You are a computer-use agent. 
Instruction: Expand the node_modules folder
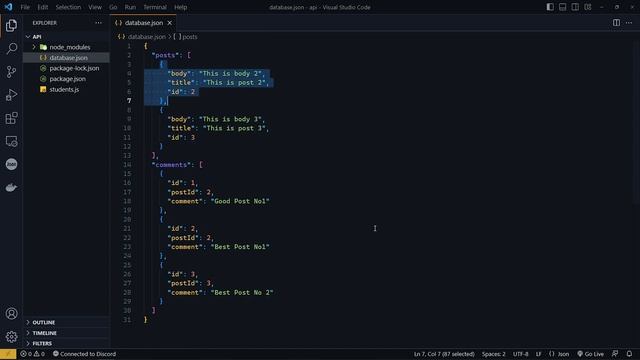click(66, 47)
